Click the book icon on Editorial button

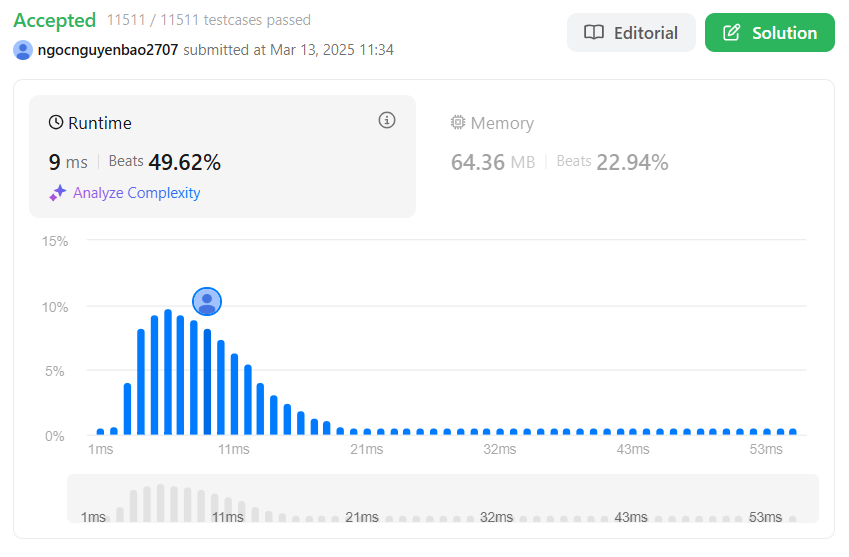[593, 32]
